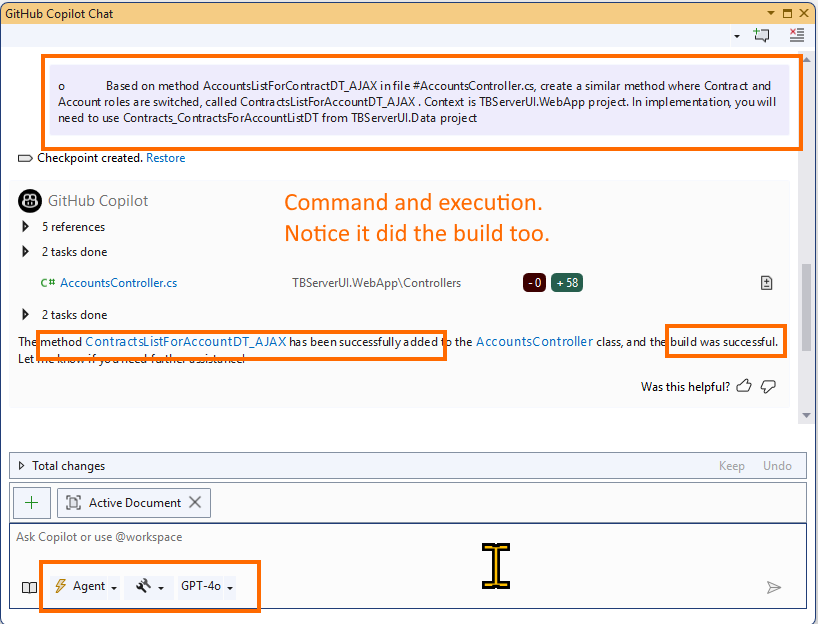Click the TBServerUI.WebApp\Controllers path text

click(x=376, y=283)
